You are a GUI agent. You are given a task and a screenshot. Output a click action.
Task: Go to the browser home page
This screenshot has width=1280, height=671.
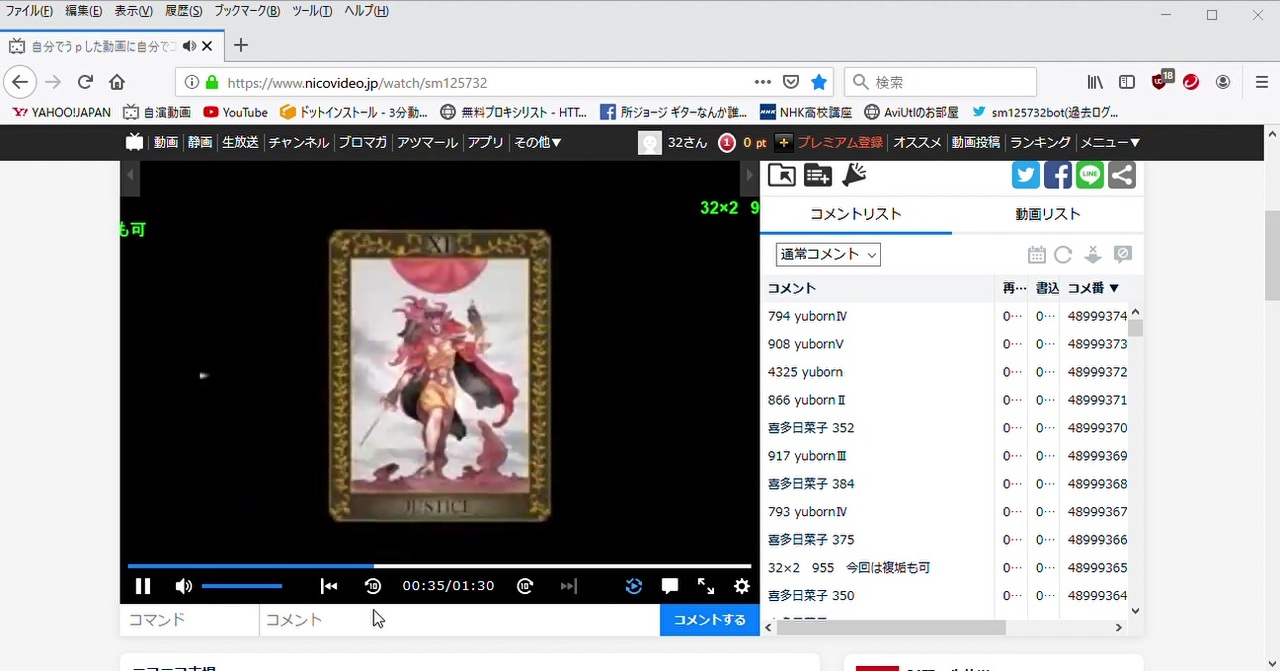pos(117,82)
